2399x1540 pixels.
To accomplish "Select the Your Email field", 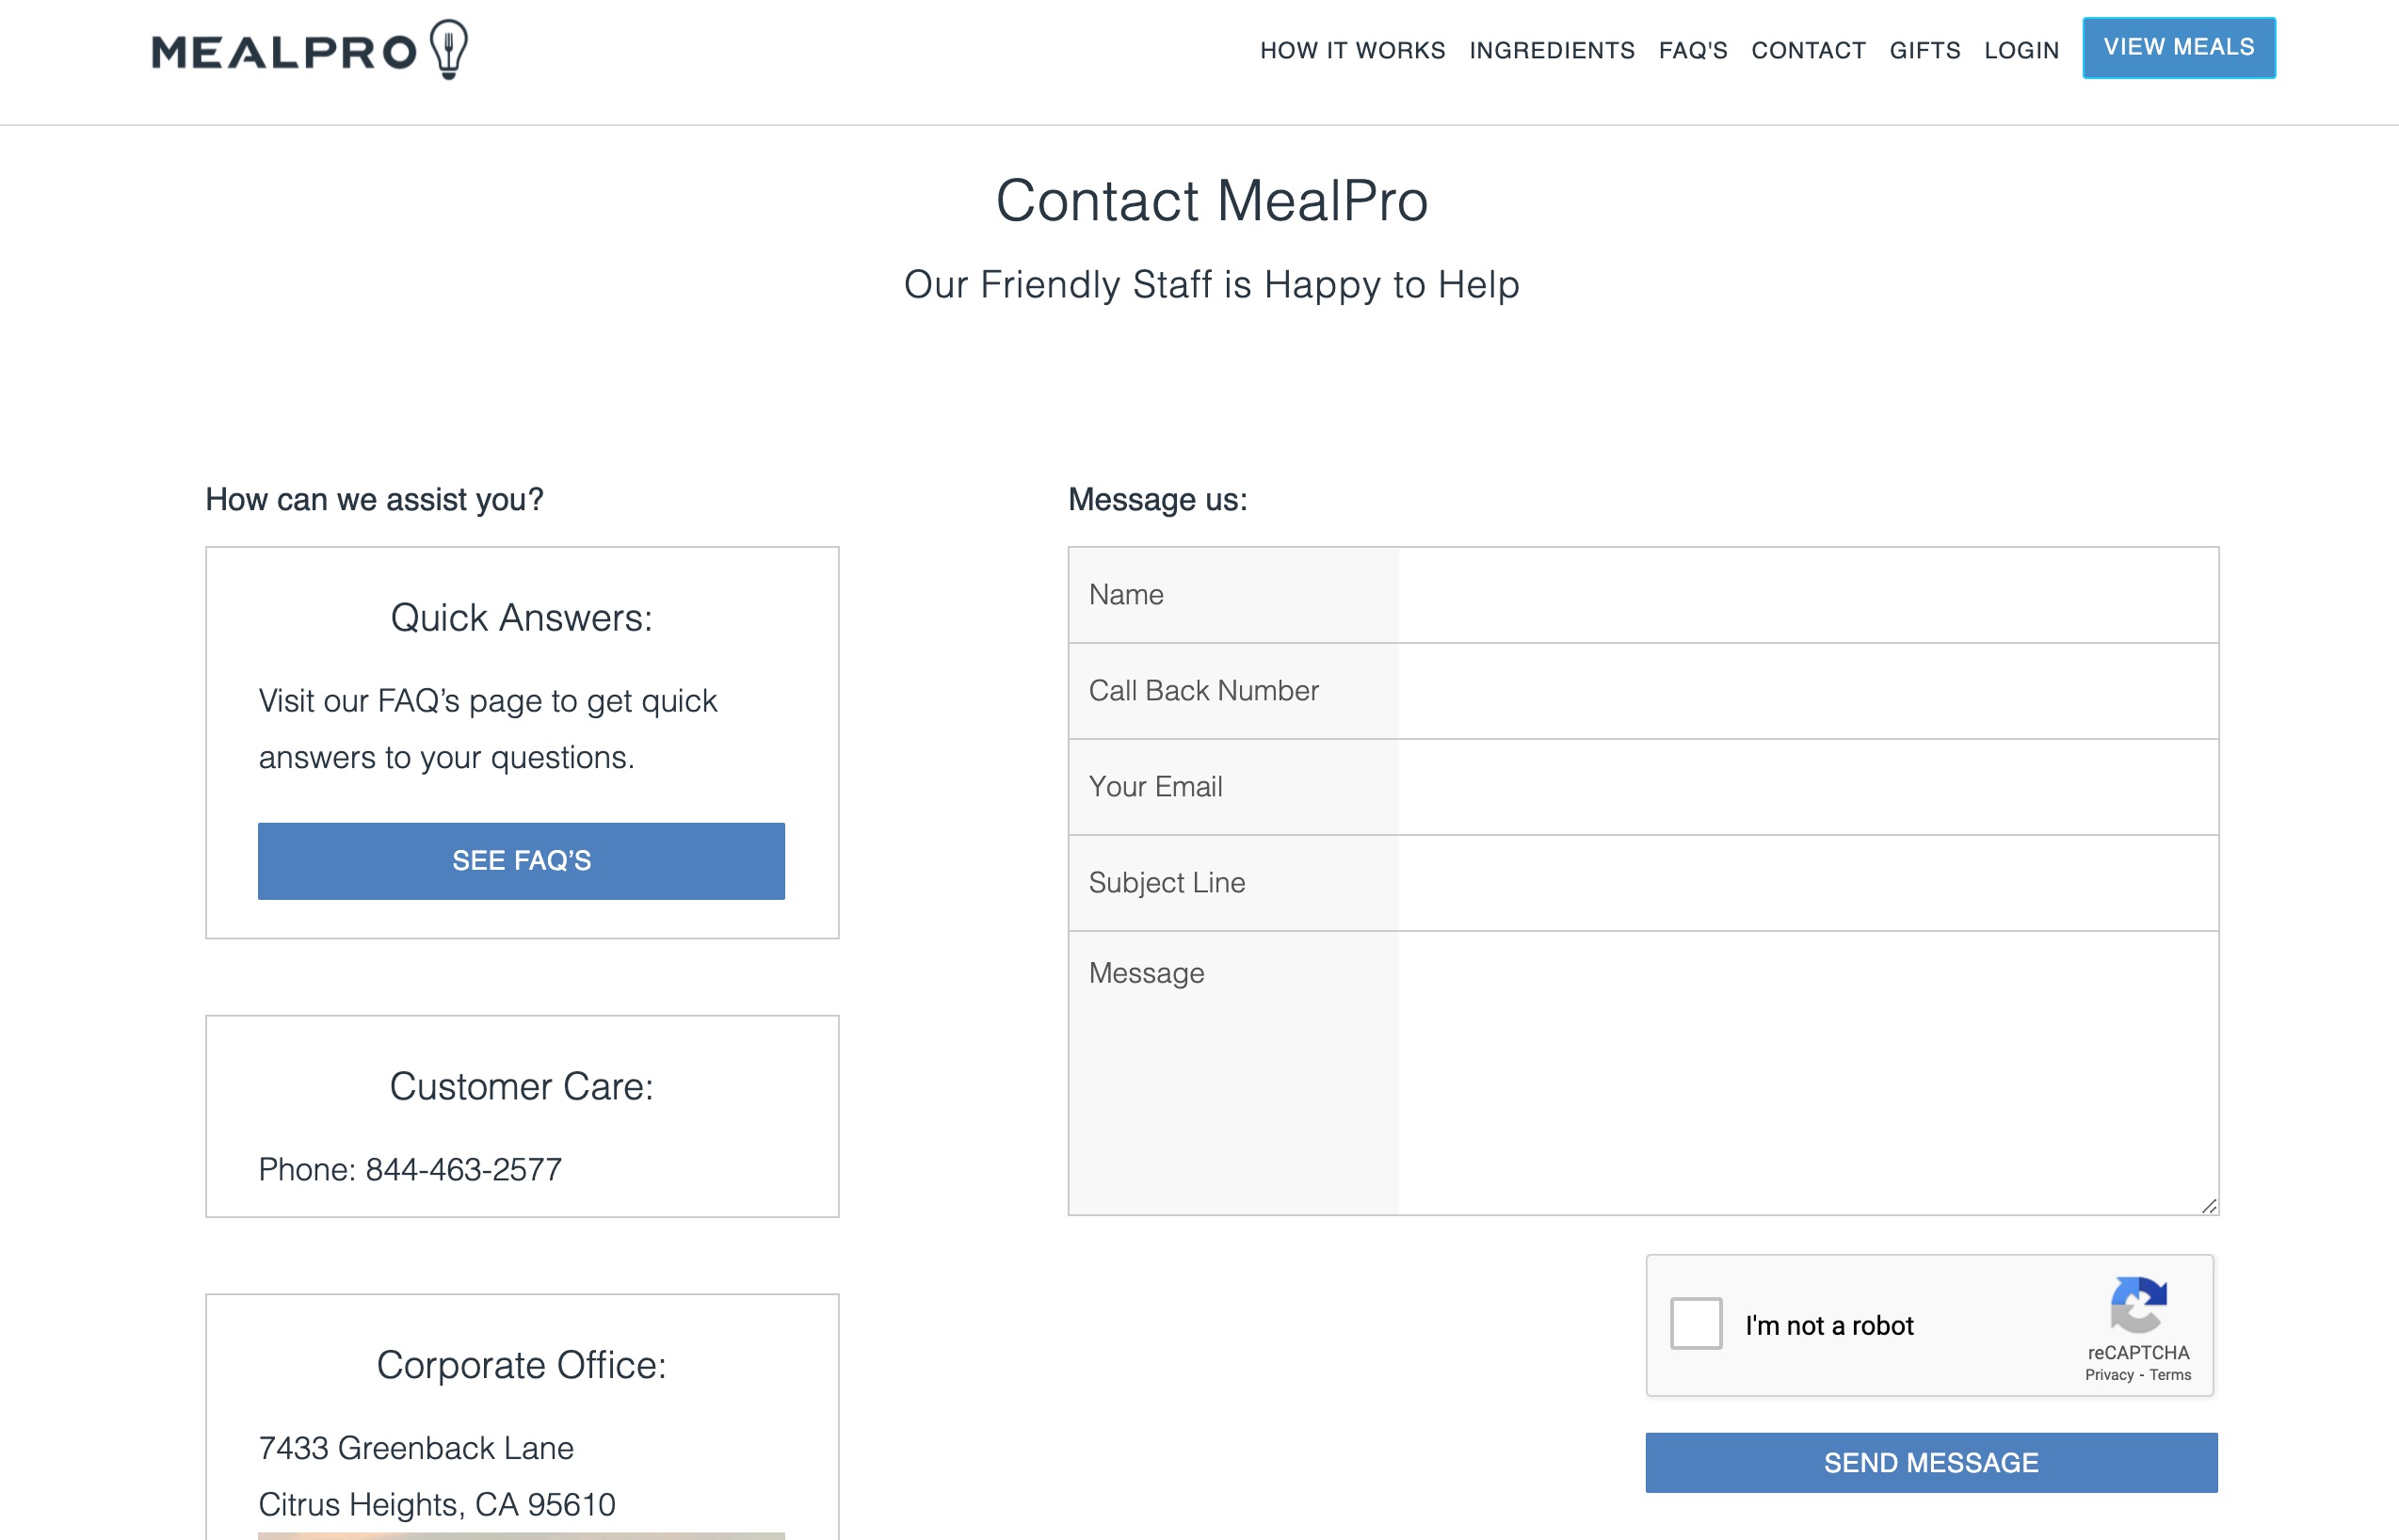I will coord(1643,787).
